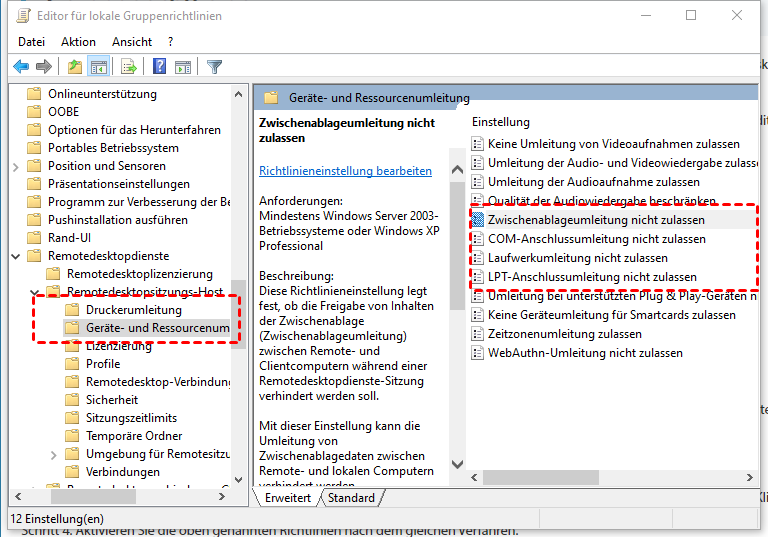Select Keine Geräteumleitung für Smartcards zulassen

[x=612, y=315]
